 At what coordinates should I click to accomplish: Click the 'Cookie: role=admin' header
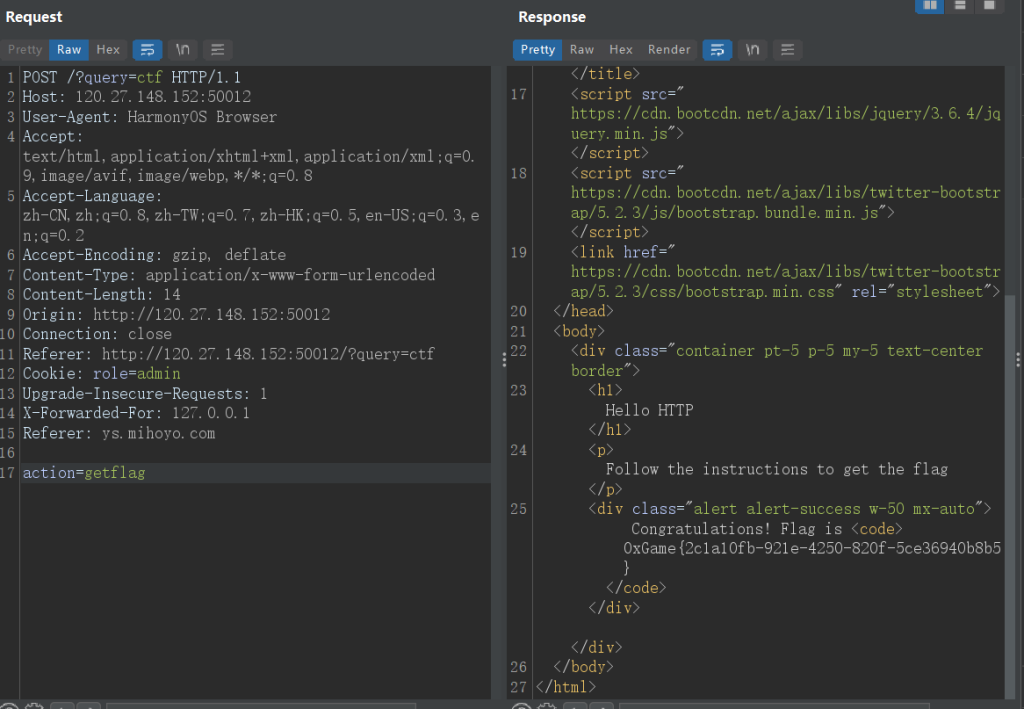[102, 373]
